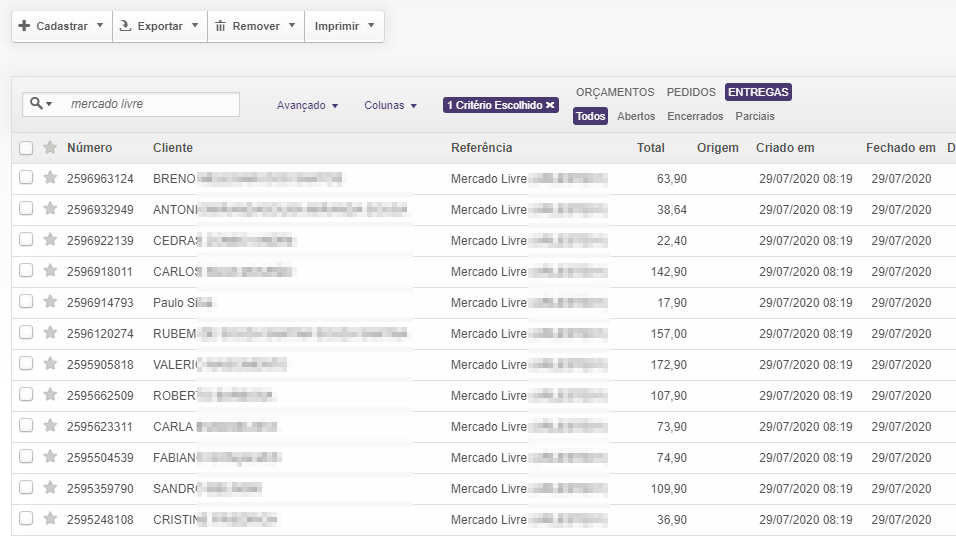Click the mercado livre search field
The width and height of the screenshot is (956, 555).
pyautogui.click(x=150, y=104)
